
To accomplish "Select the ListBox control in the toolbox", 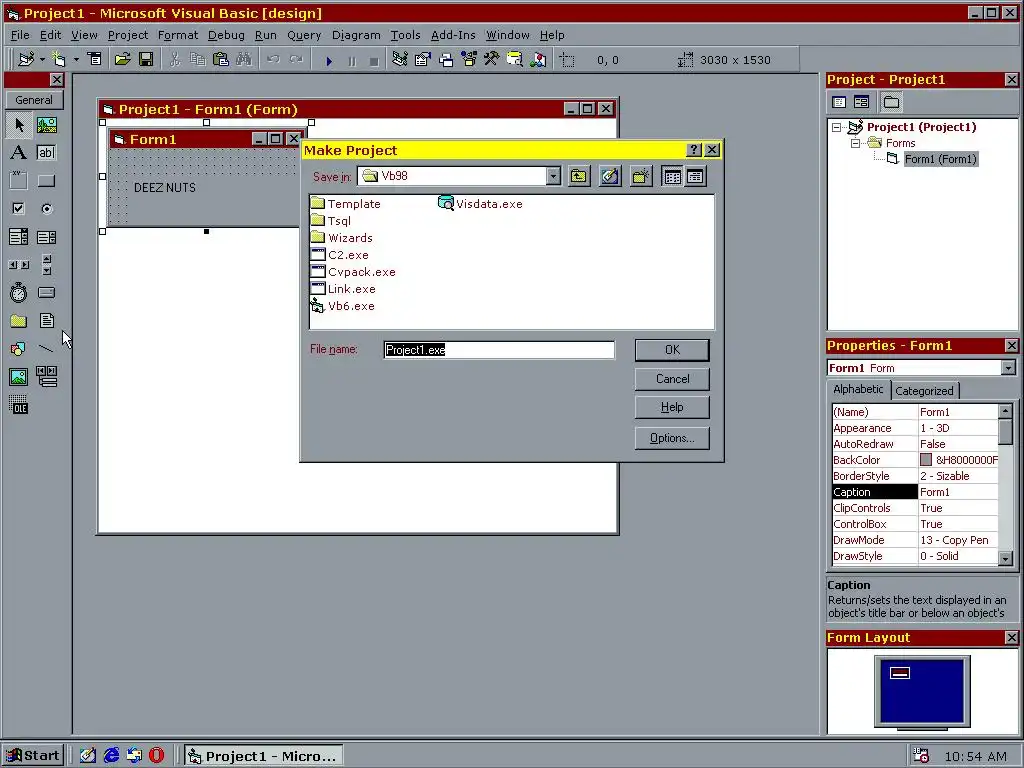I will click(x=46, y=237).
